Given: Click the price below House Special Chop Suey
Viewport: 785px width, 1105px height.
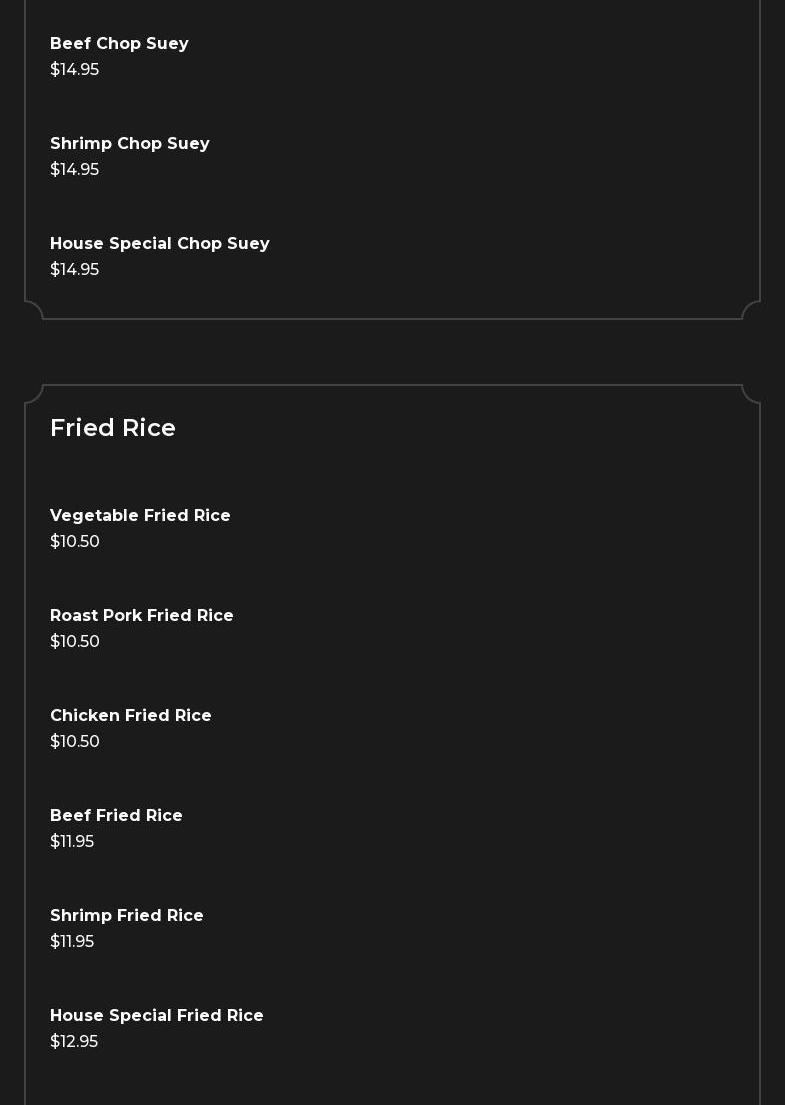Looking at the screenshot, I should [x=74, y=270].
